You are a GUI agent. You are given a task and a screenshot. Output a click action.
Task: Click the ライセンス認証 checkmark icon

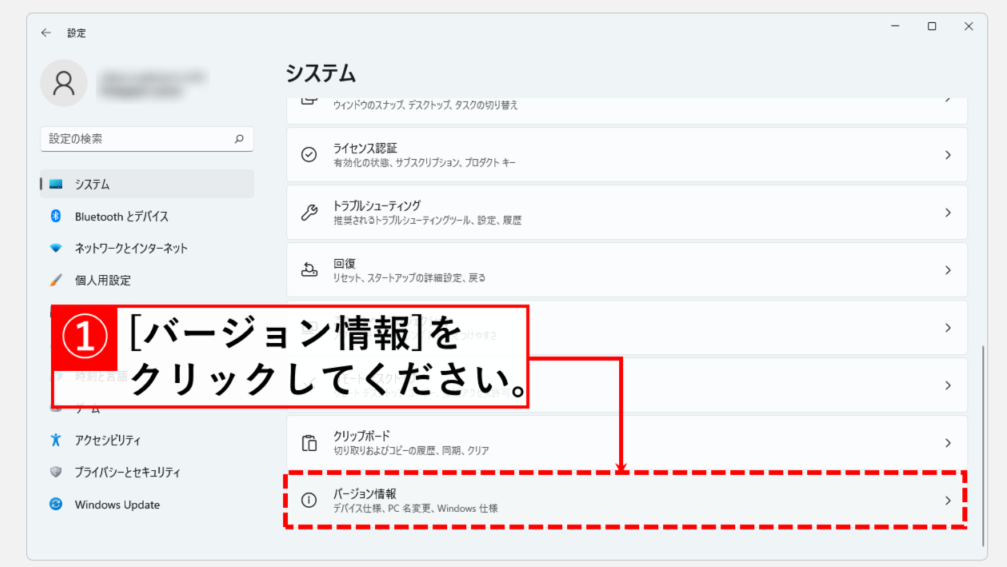309,155
